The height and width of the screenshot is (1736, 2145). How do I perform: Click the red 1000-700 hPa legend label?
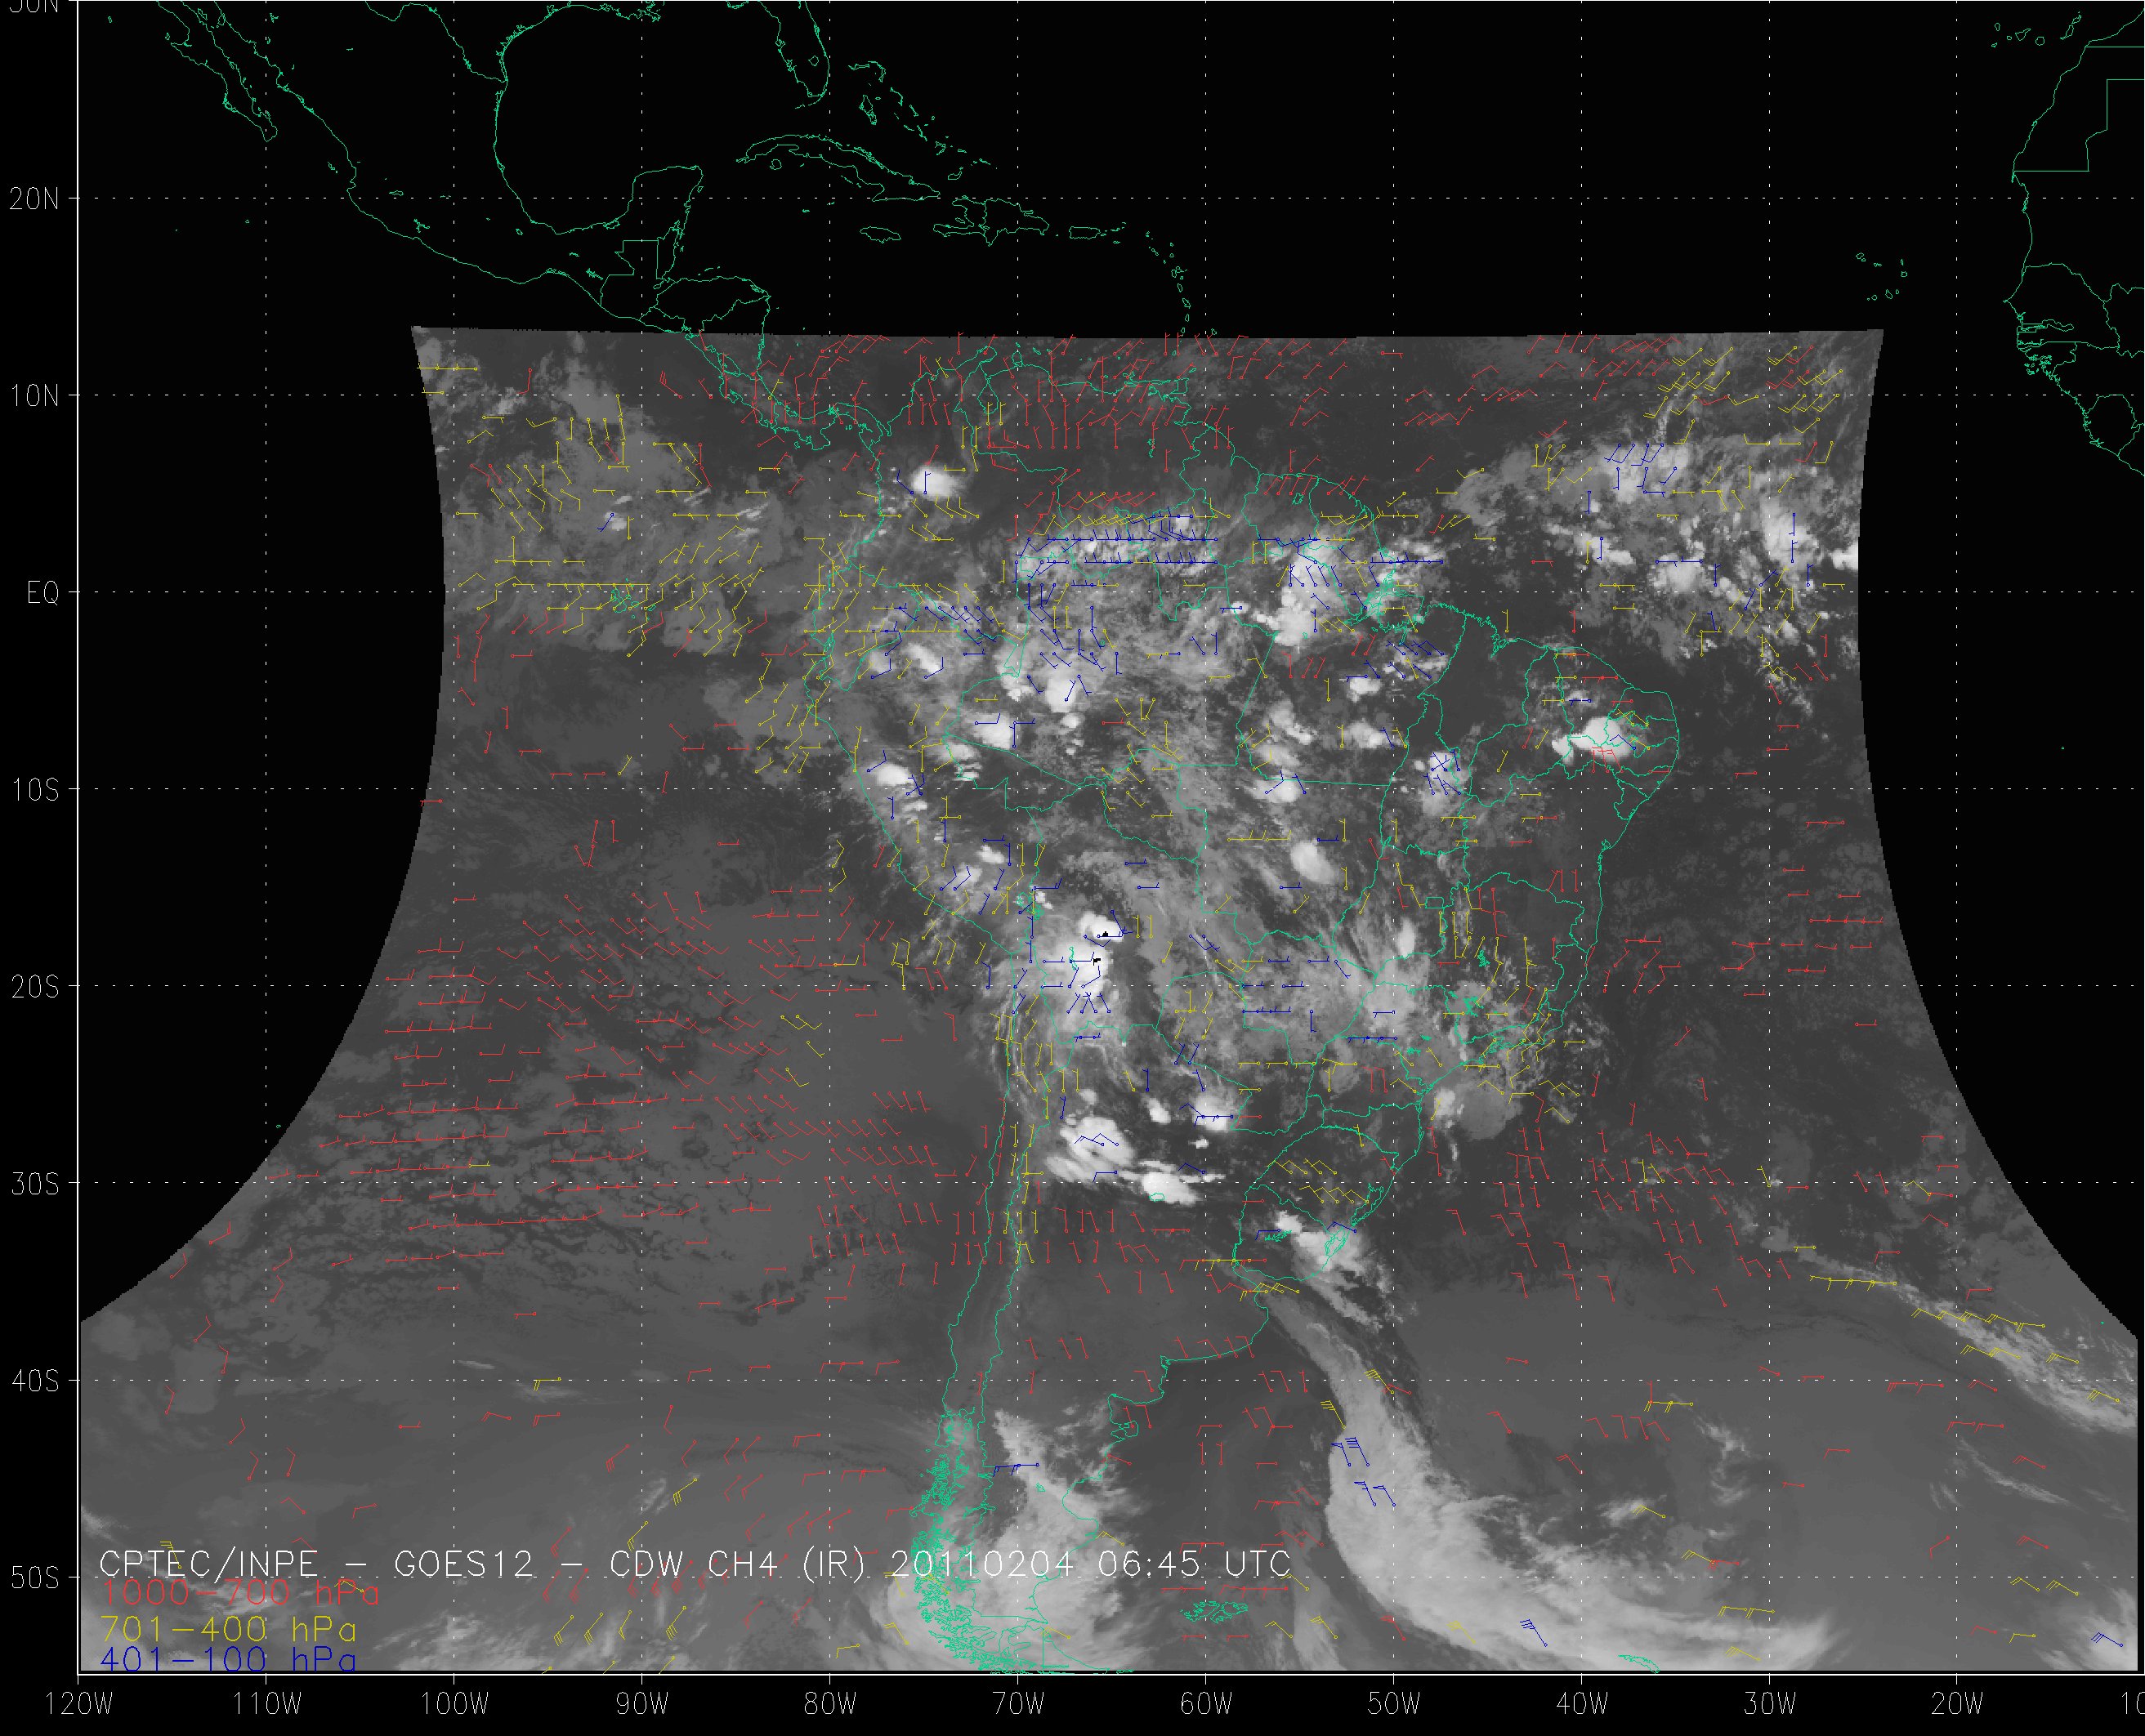[240, 1593]
